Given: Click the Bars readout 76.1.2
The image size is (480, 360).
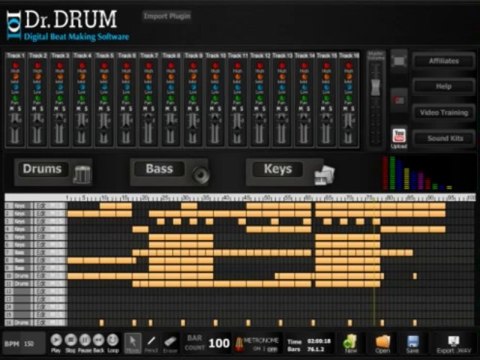Looking at the screenshot, I should point(317,349).
